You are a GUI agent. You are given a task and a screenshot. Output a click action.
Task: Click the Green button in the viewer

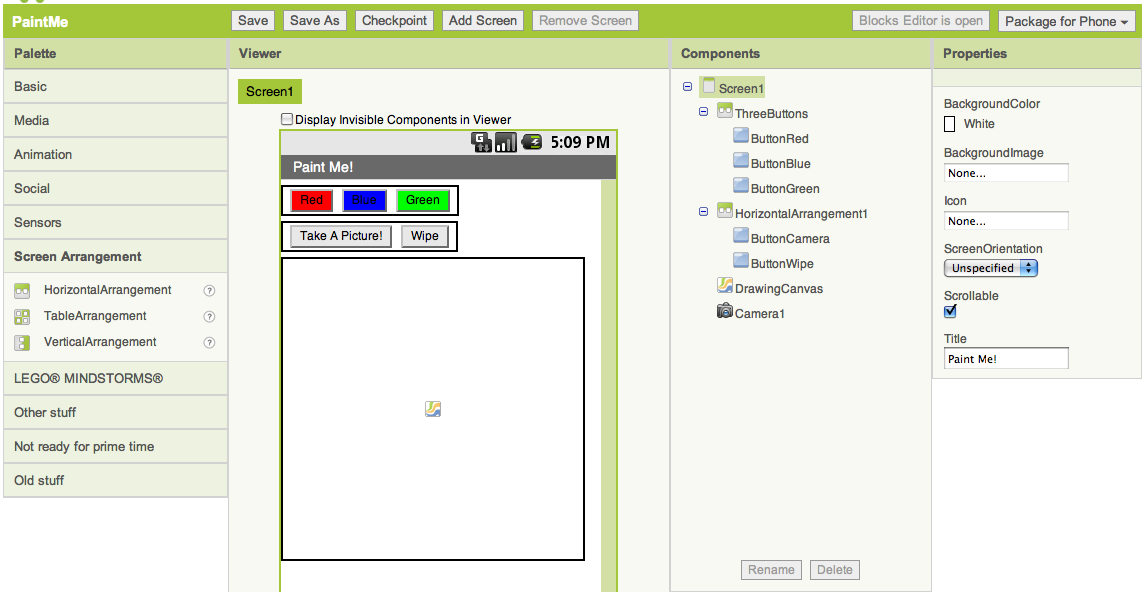(x=423, y=200)
